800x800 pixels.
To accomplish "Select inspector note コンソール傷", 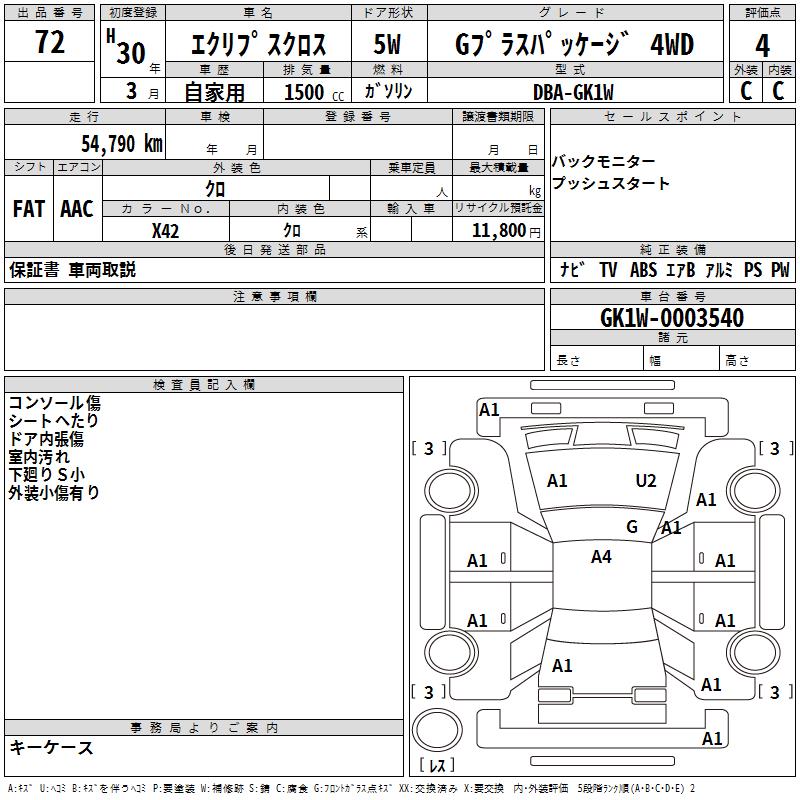I will pyautogui.click(x=55, y=403).
